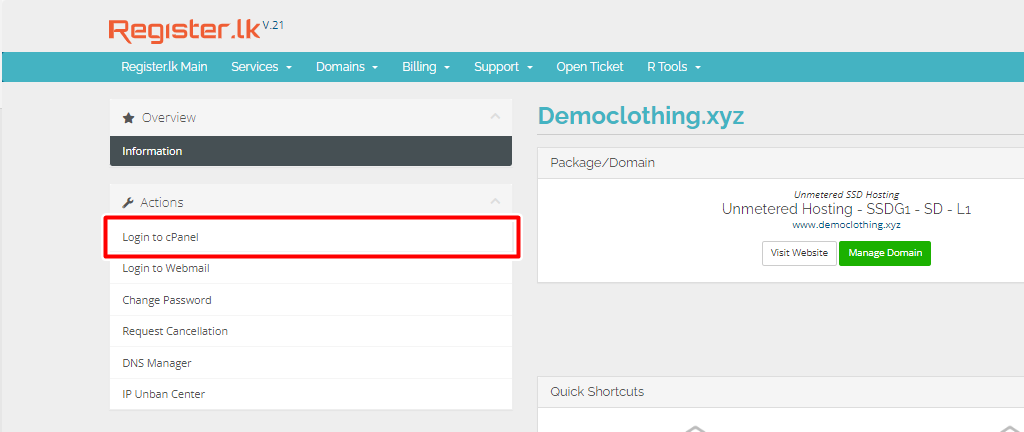
Task: Click Login to Webmail
Action: coord(311,268)
